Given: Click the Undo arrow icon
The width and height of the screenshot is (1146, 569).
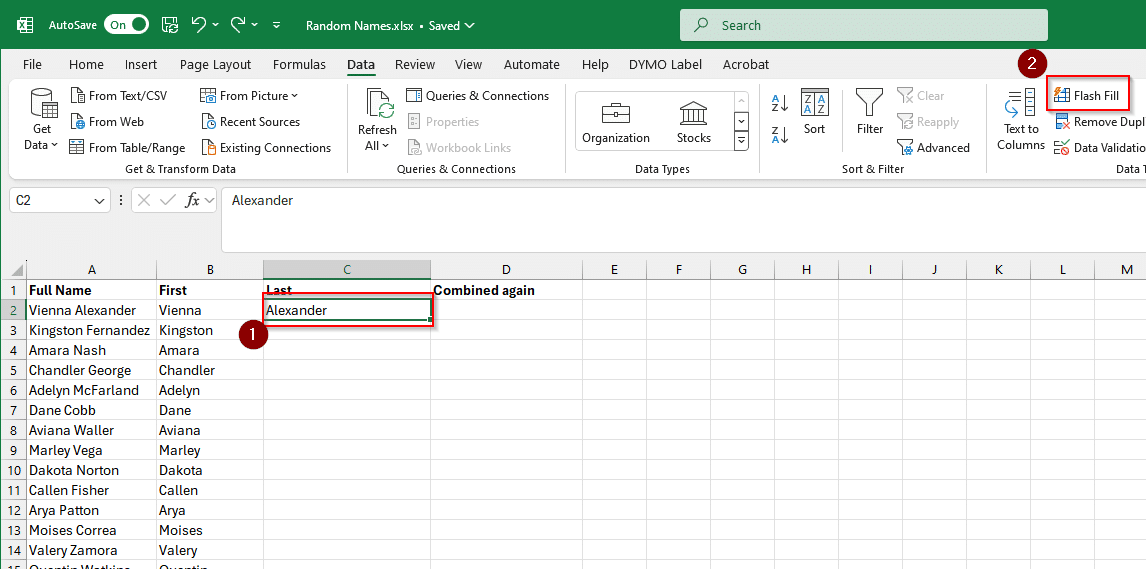Looking at the screenshot, I should [x=199, y=25].
